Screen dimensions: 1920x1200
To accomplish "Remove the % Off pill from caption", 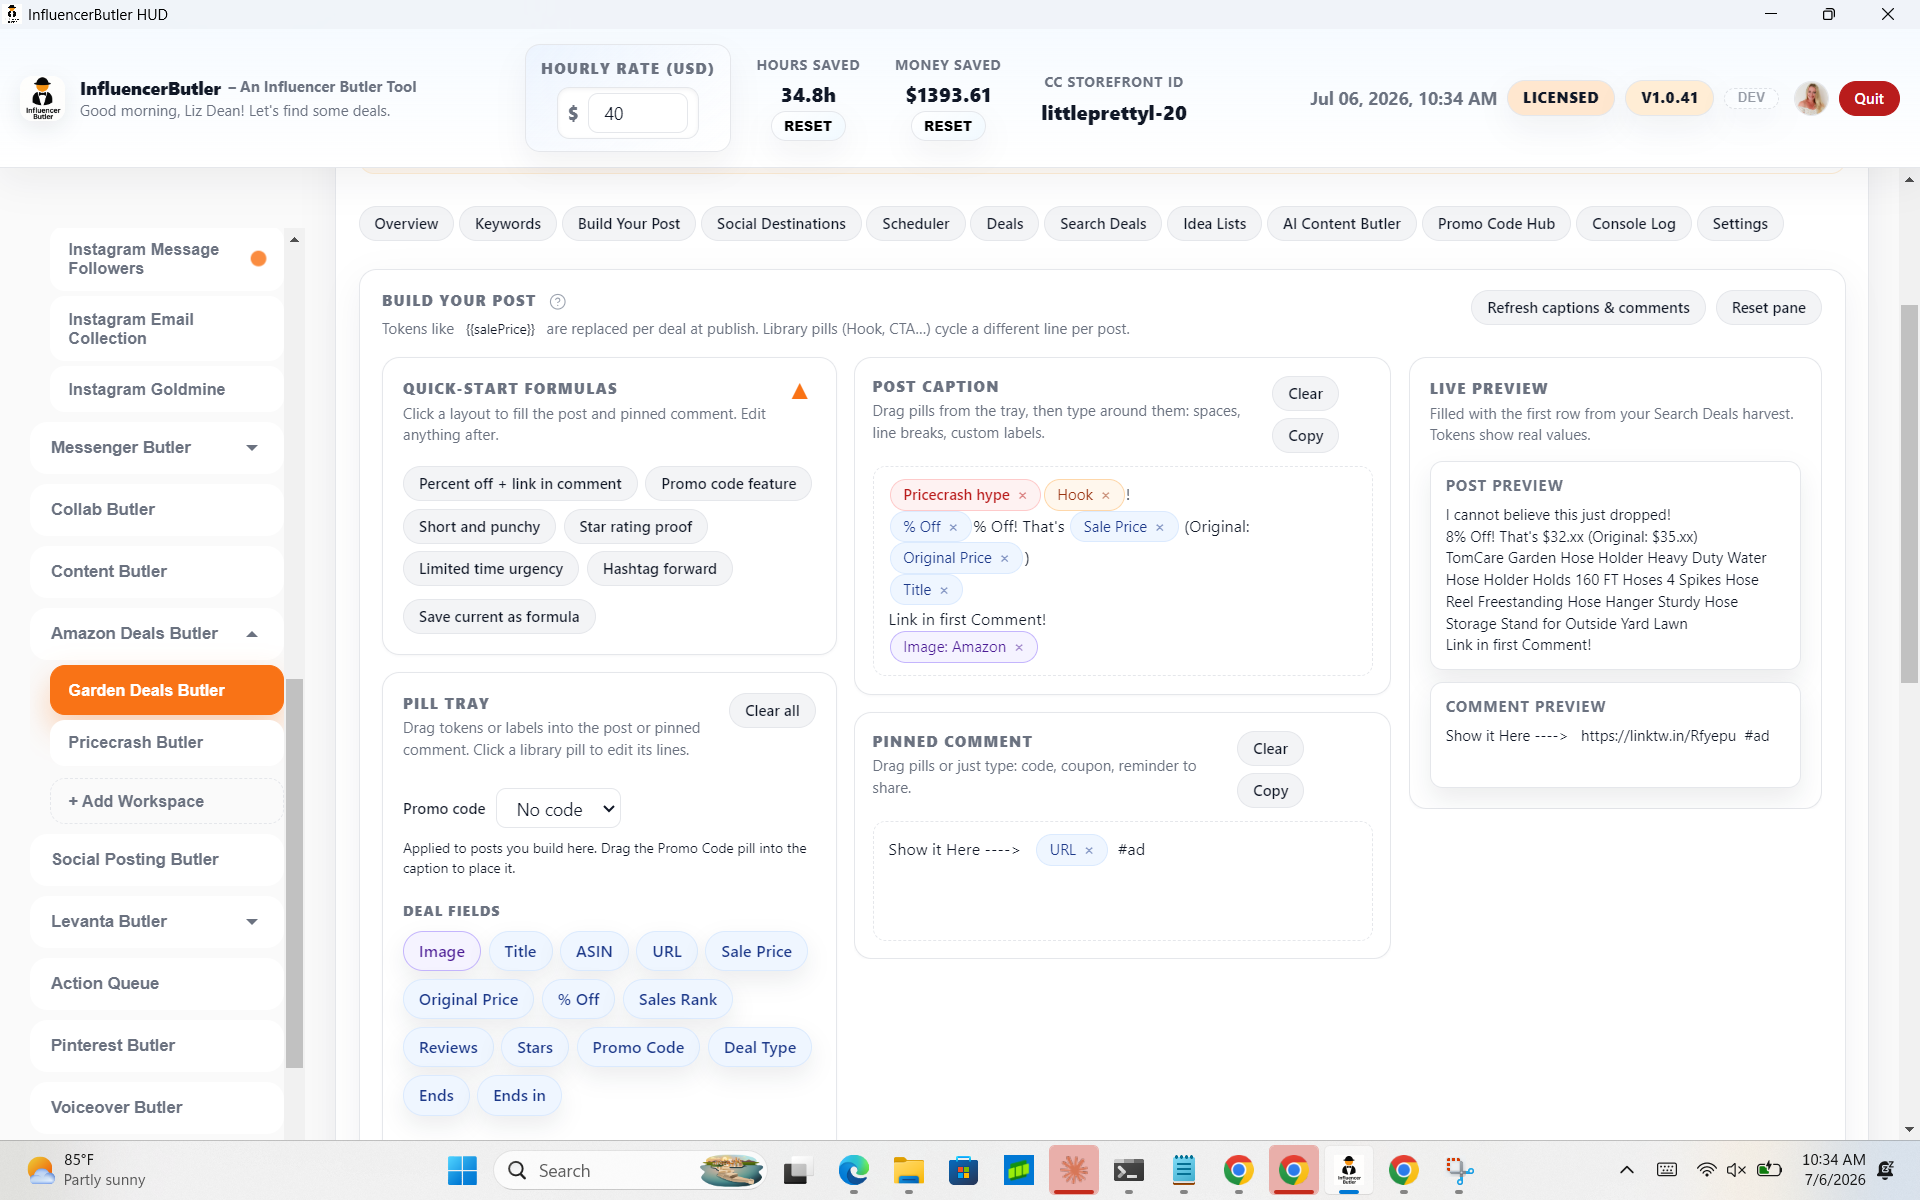I will click(x=953, y=527).
